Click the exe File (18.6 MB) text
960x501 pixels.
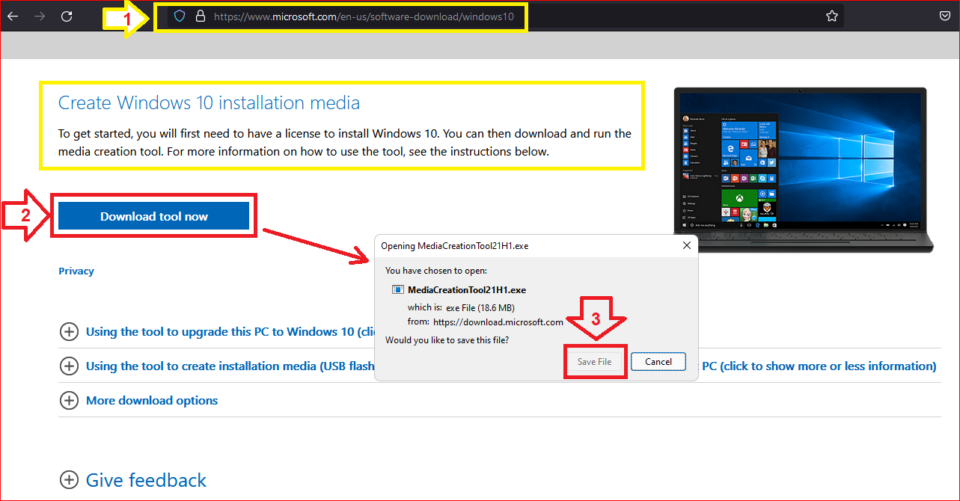(x=480, y=307)
